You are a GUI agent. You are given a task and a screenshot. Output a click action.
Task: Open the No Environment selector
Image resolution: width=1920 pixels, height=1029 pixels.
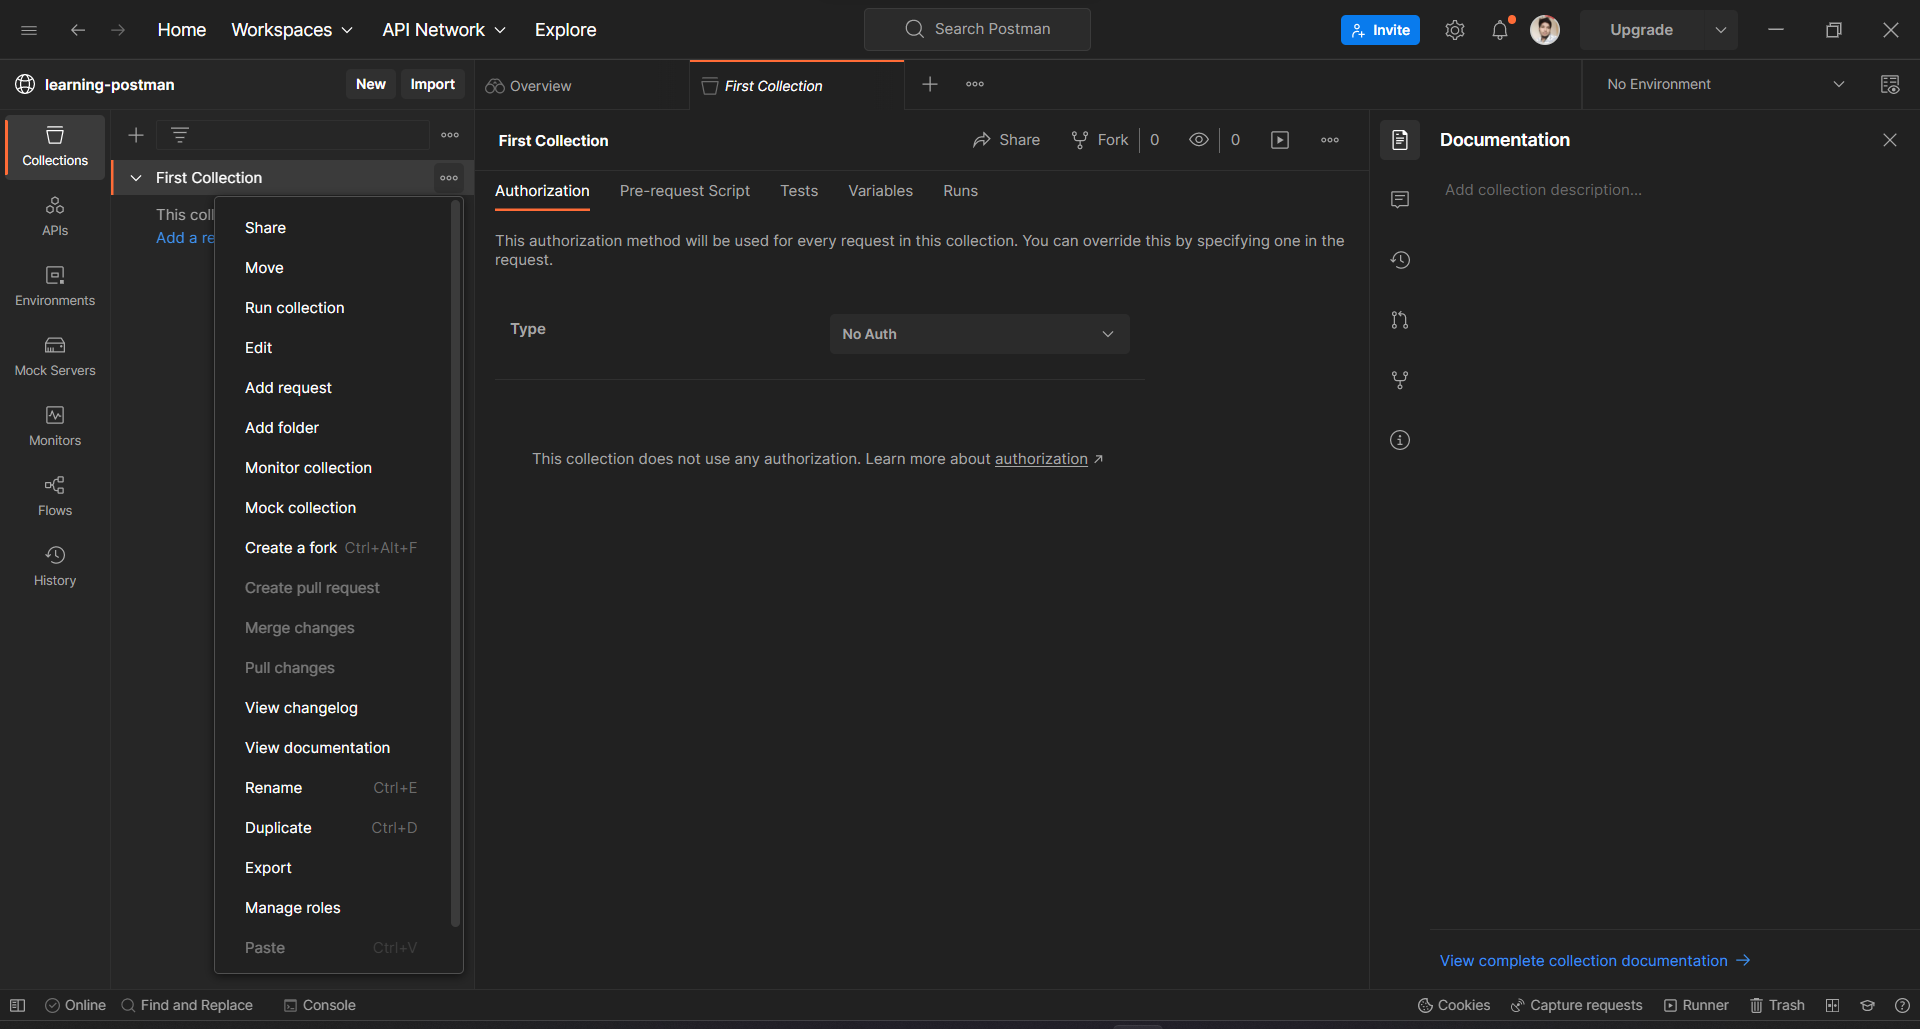[1725, 84]
